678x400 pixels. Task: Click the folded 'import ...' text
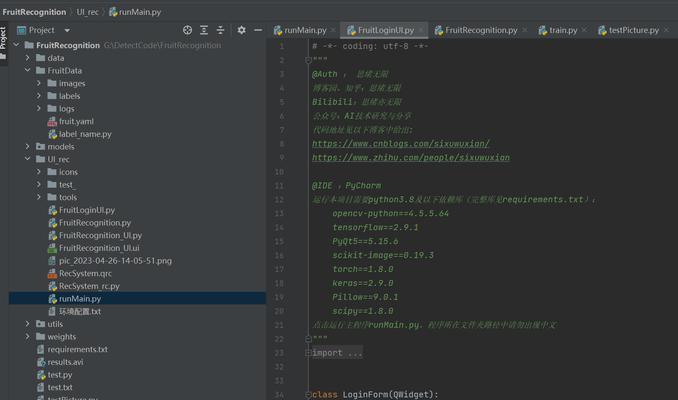(337, 353)
